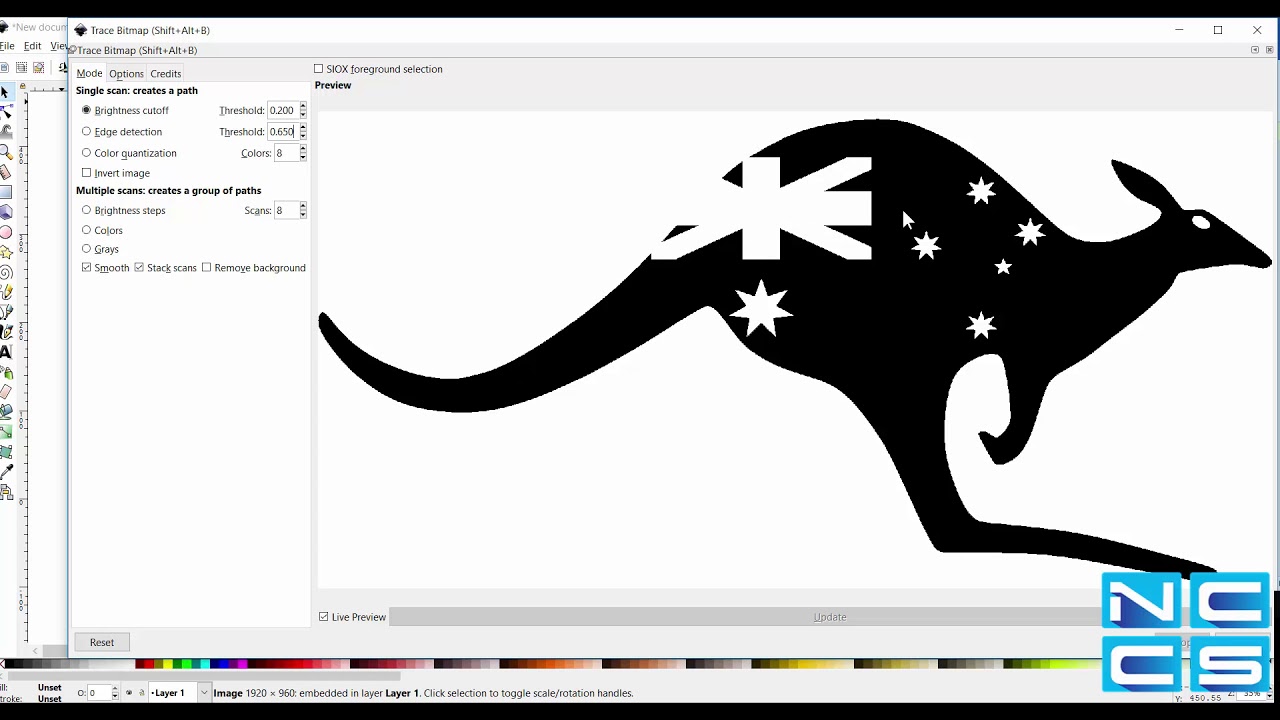Click the Inkscape logo in dialog title bar
1280x720 pixels.
tap(81, 30)
